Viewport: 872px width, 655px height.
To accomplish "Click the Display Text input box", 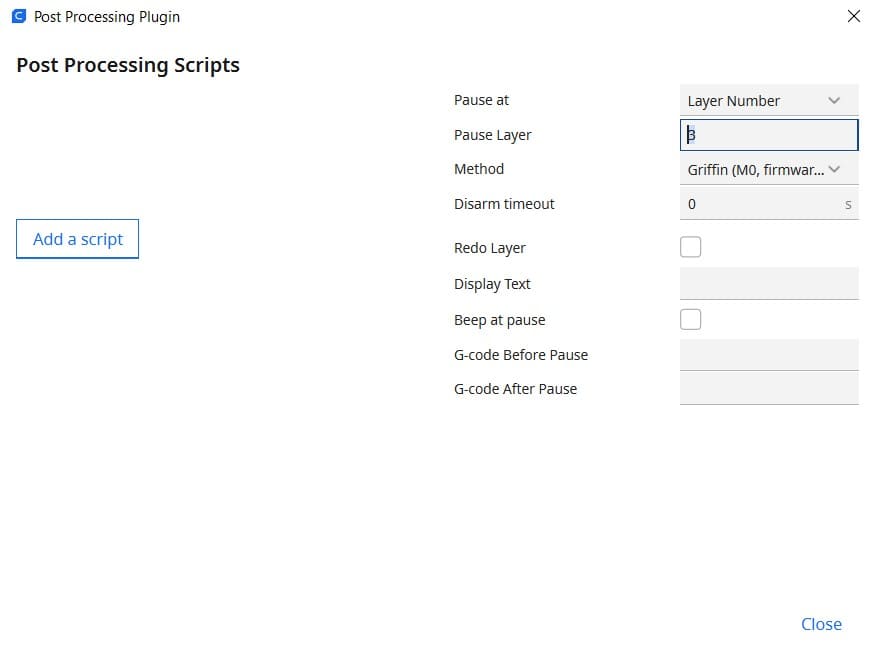I will [x=768, y=284].
